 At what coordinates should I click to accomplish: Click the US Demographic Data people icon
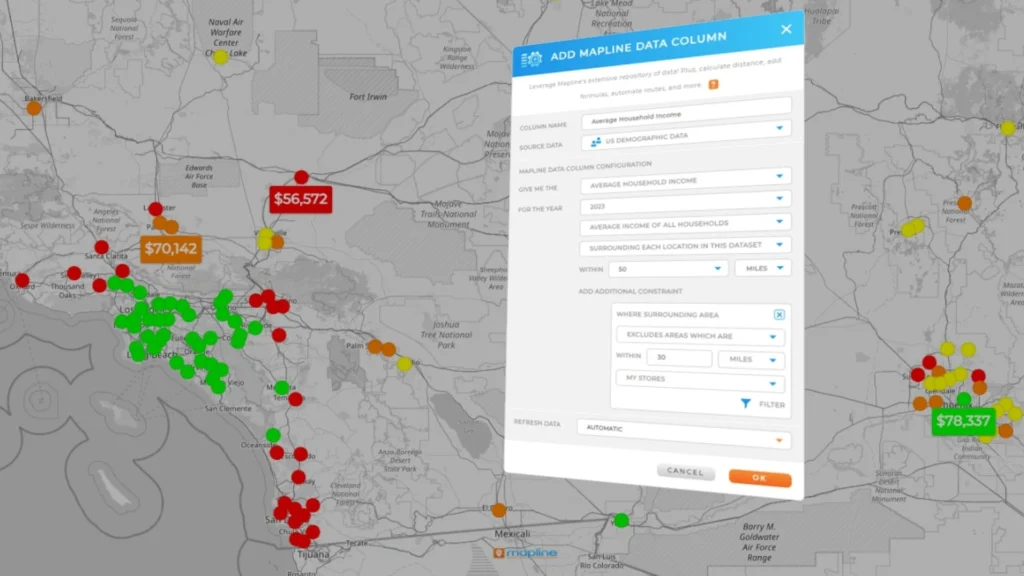pyautogui.click(x=596, y=141)
